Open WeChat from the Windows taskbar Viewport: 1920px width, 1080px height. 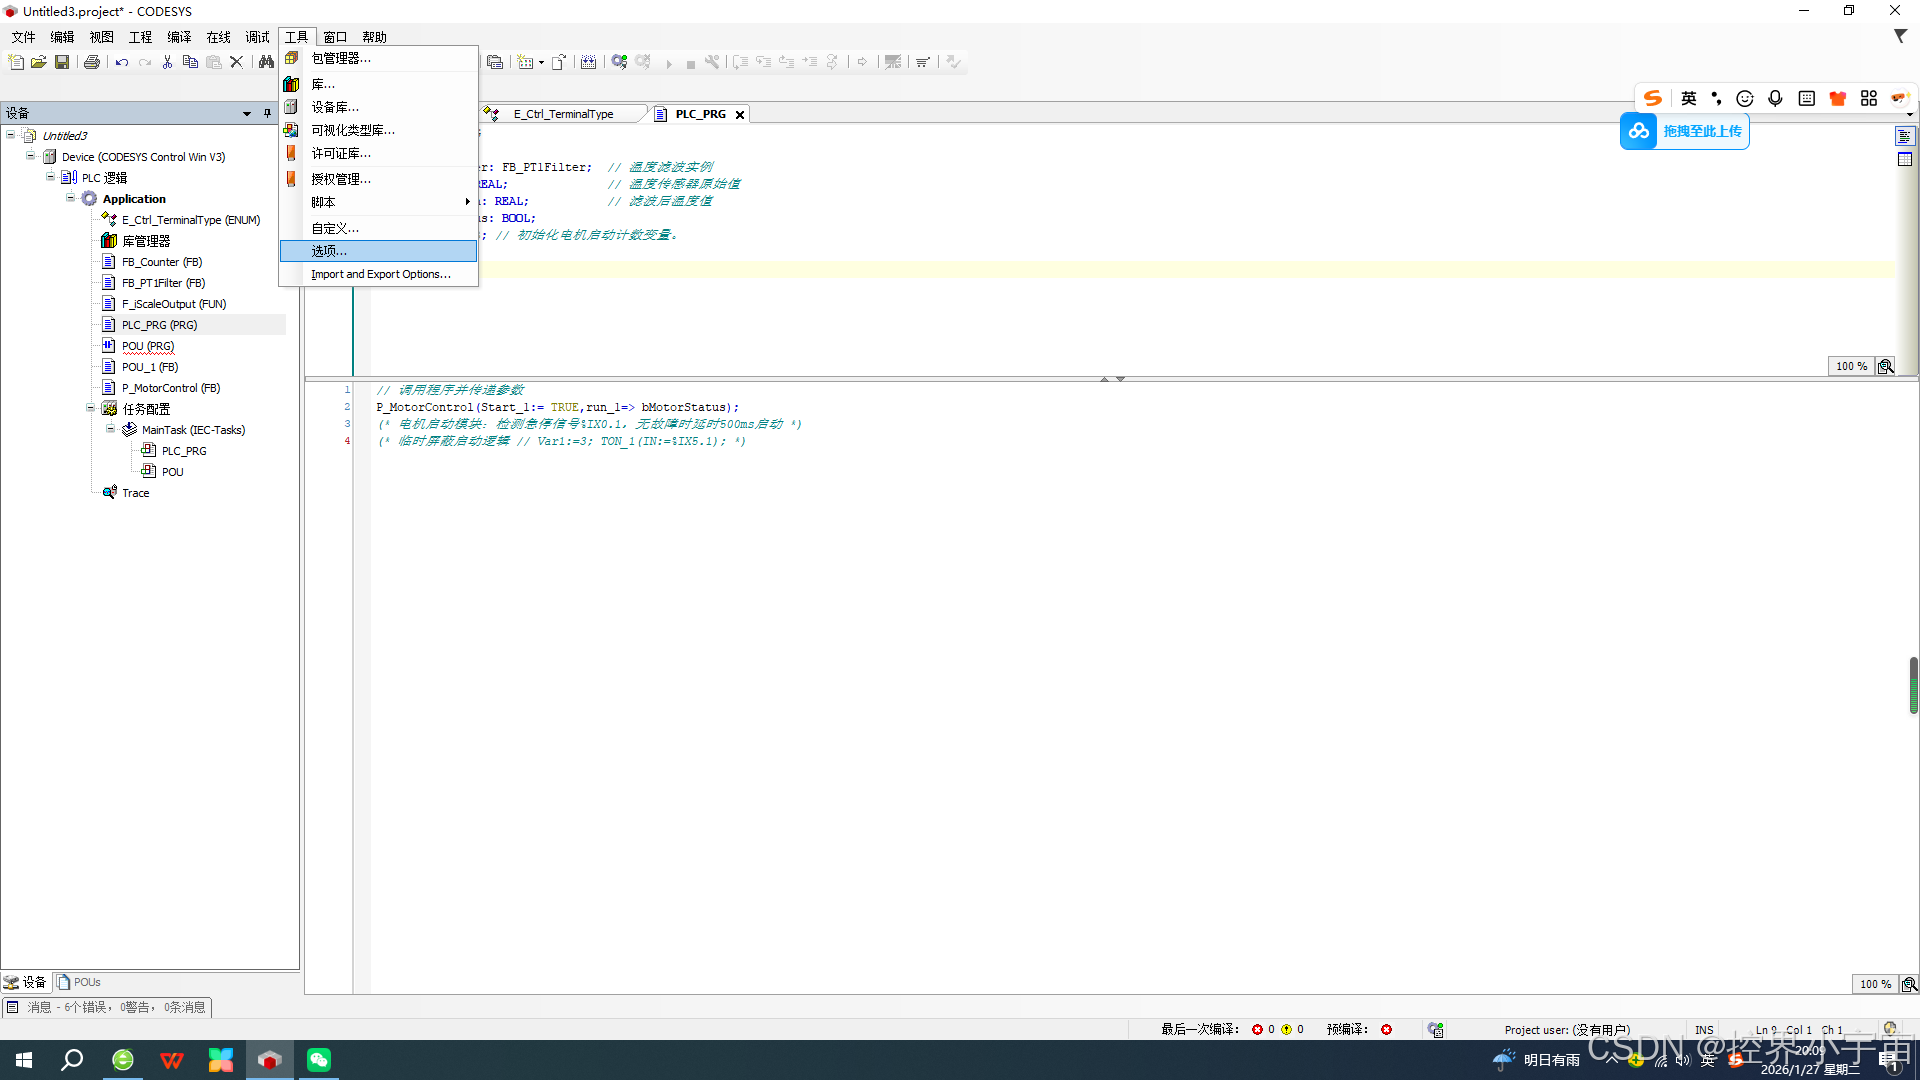pos(319,1060)
